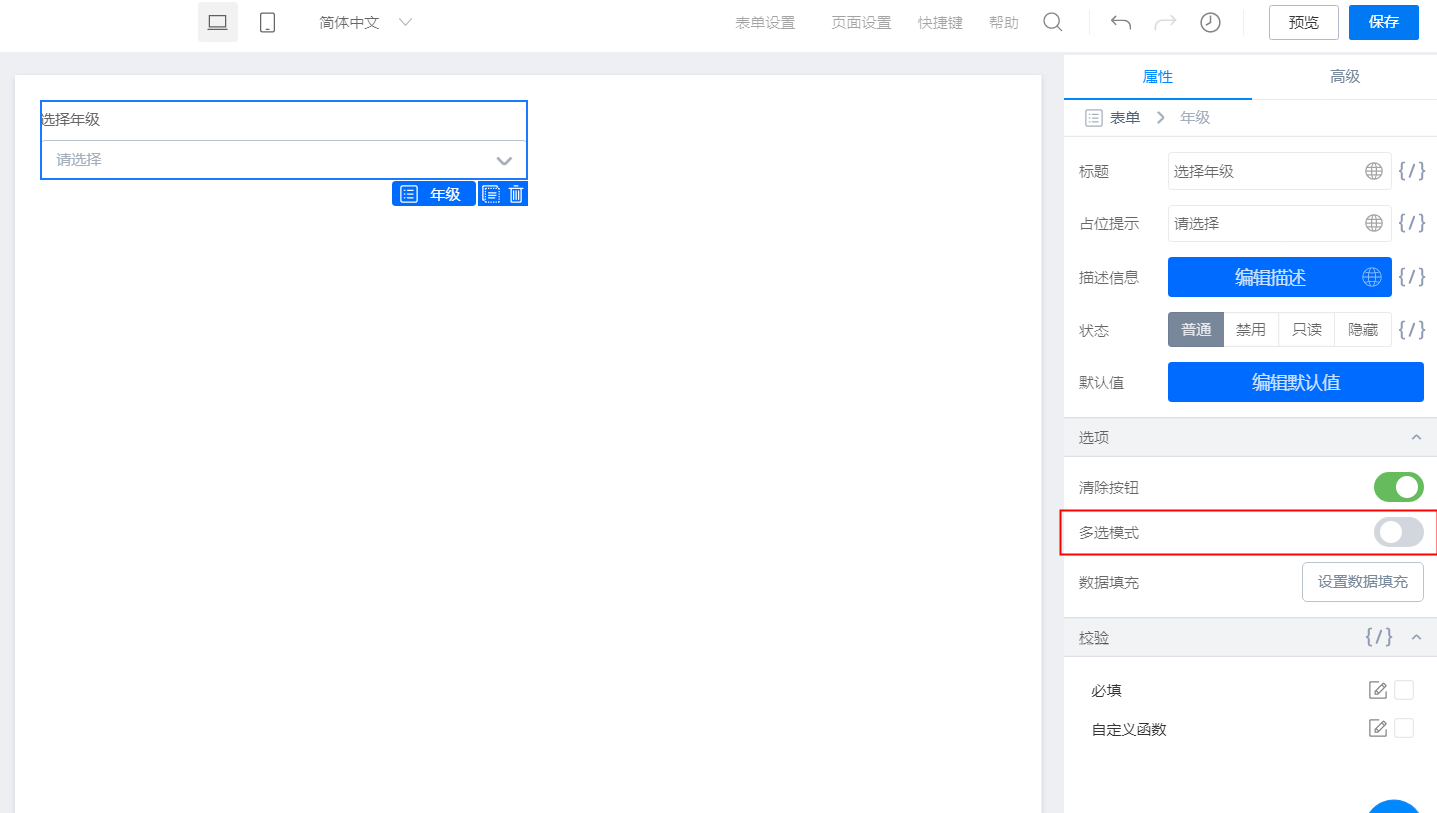Switch to mobile device view icon

point(267,22)
